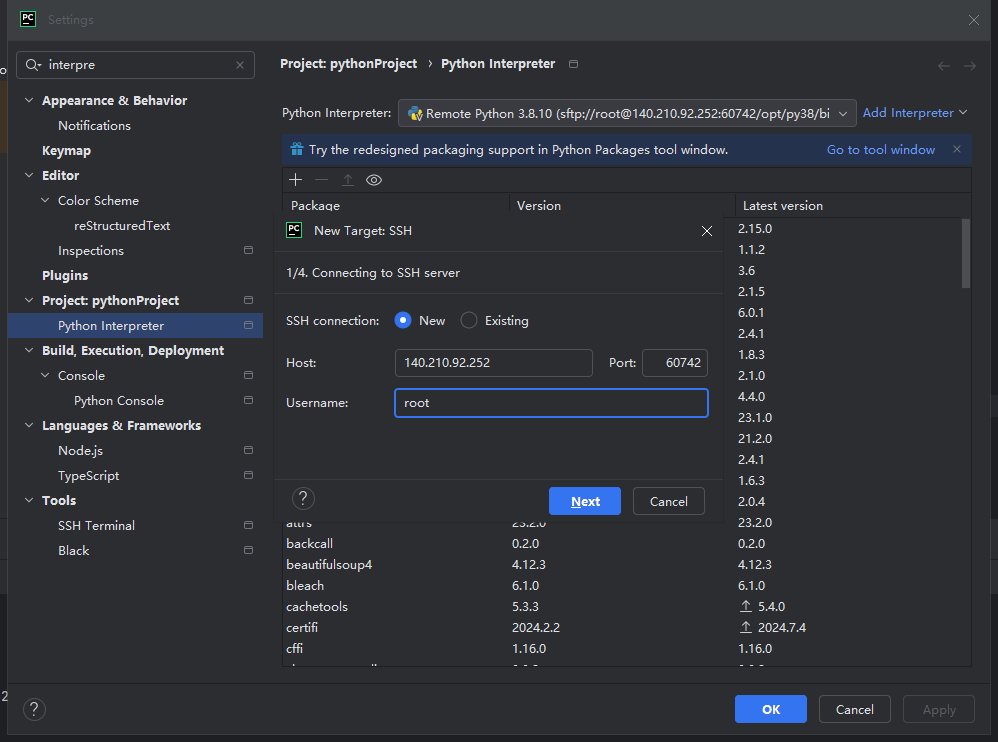
Task: Collapse the Editor section
Action: click(x=29, y=175)
